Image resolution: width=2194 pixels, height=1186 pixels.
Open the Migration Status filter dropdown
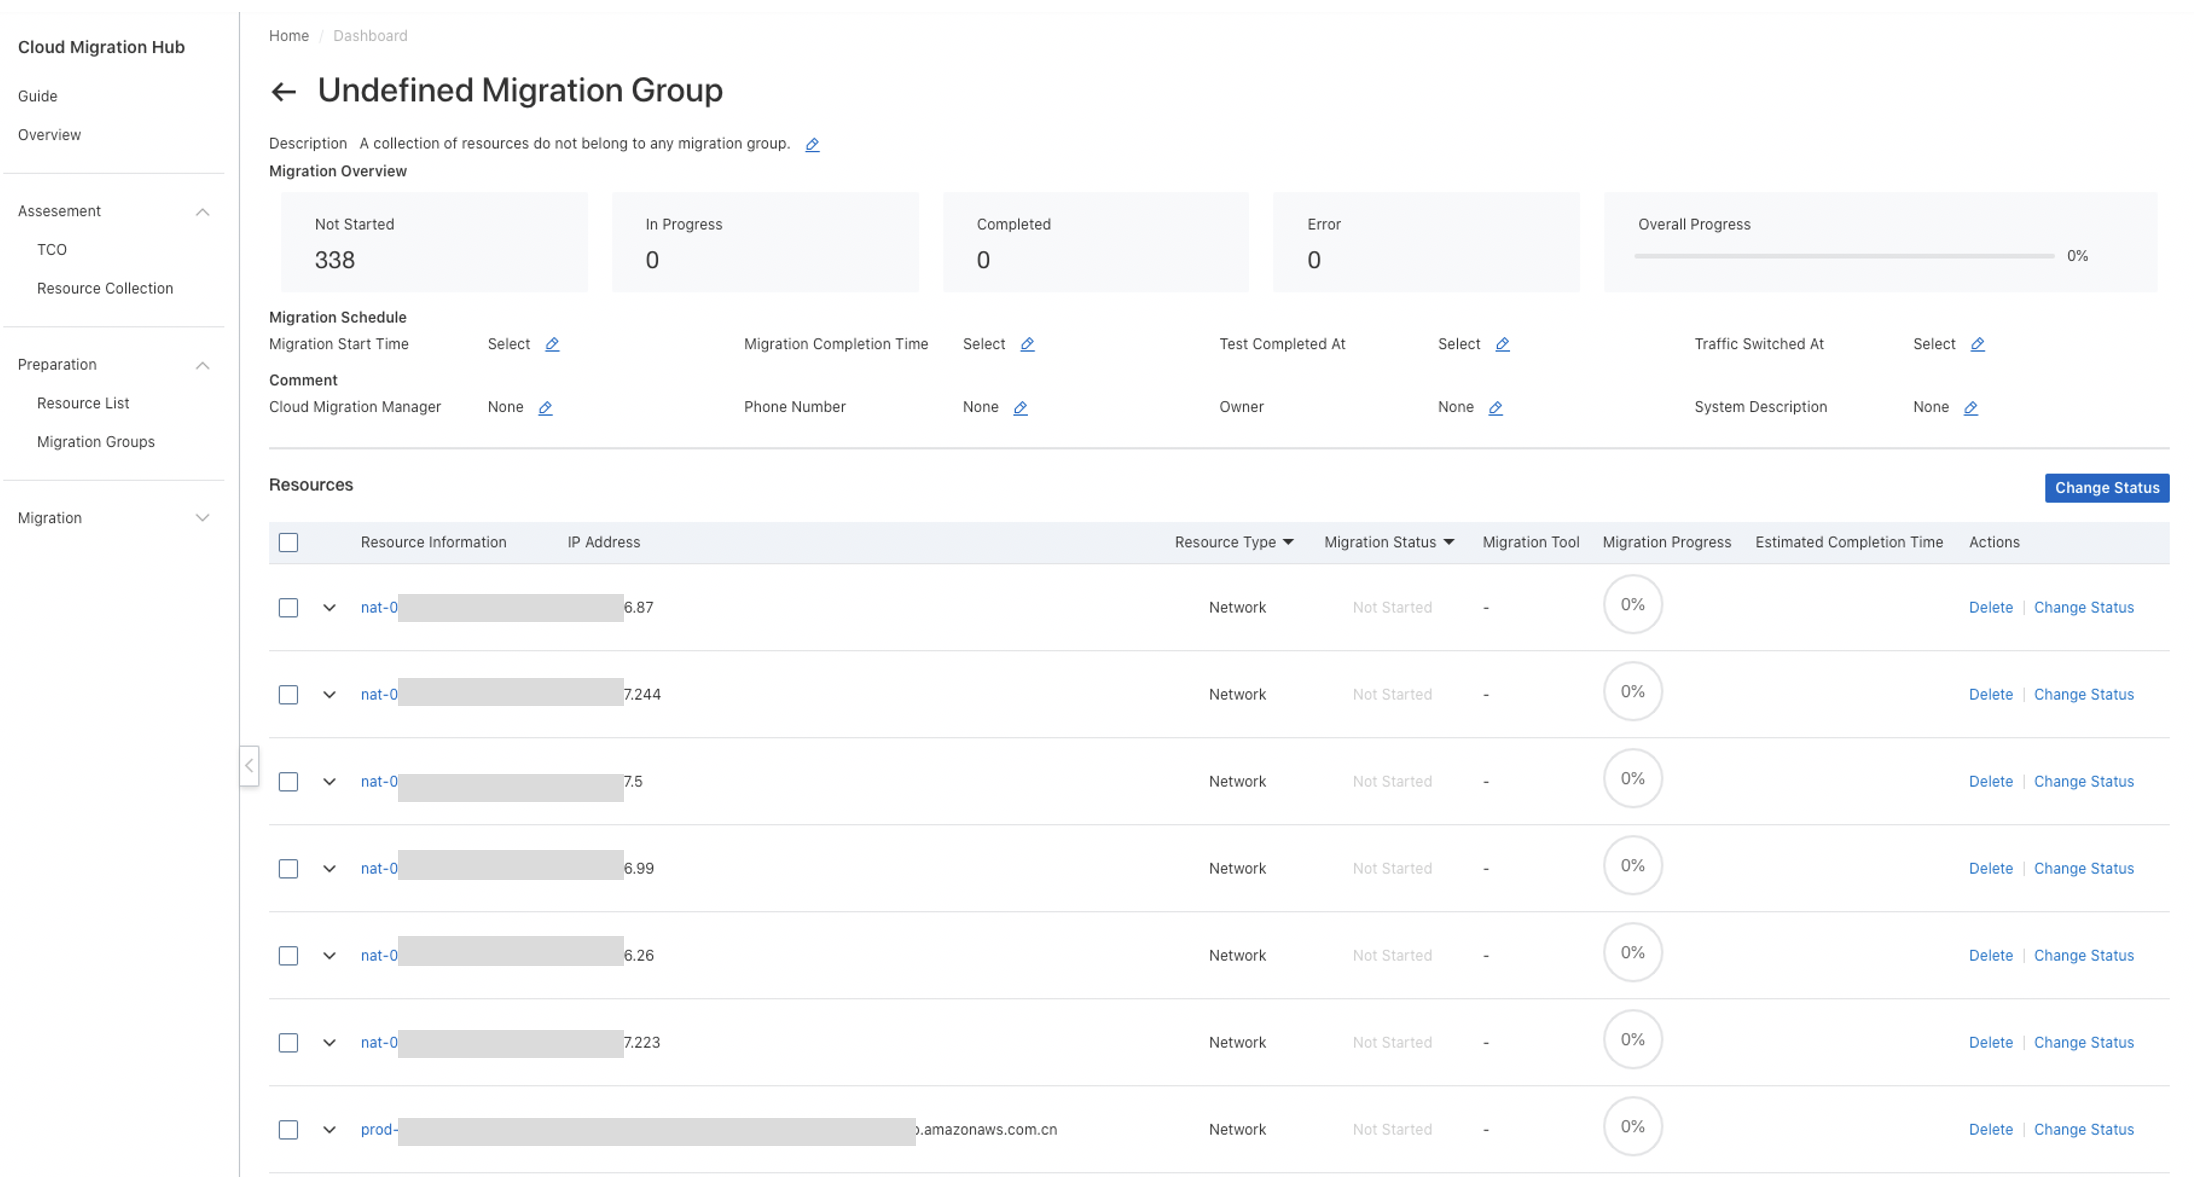coord(1448,542)
